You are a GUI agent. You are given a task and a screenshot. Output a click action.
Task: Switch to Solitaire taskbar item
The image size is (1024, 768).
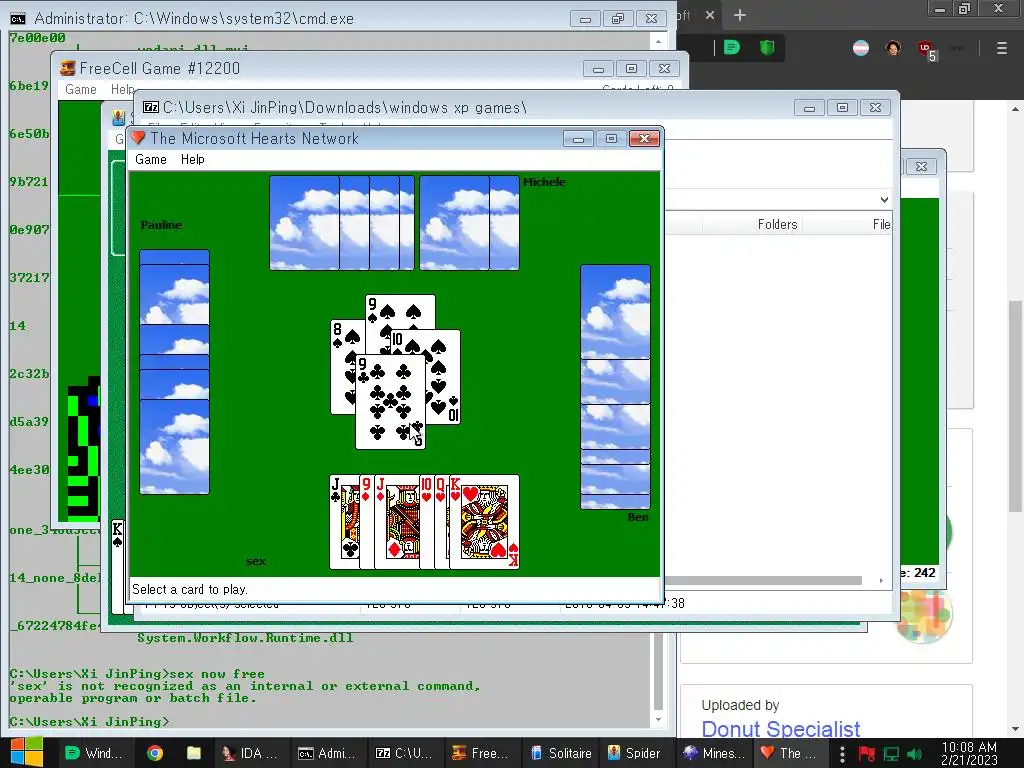tap(560, 753)
